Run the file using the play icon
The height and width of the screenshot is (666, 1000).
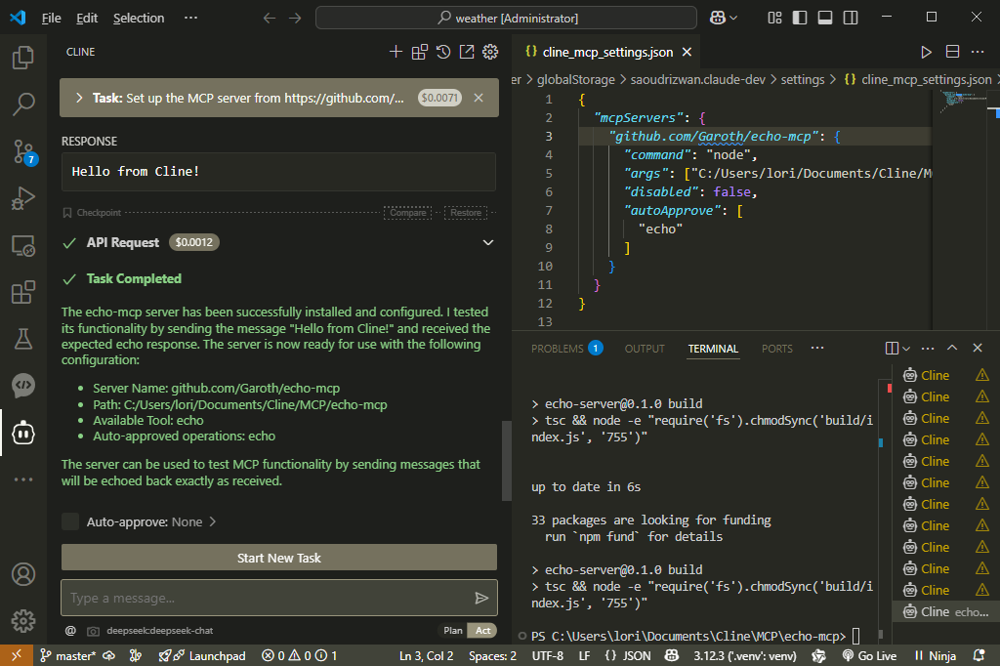tap(926, 52)
